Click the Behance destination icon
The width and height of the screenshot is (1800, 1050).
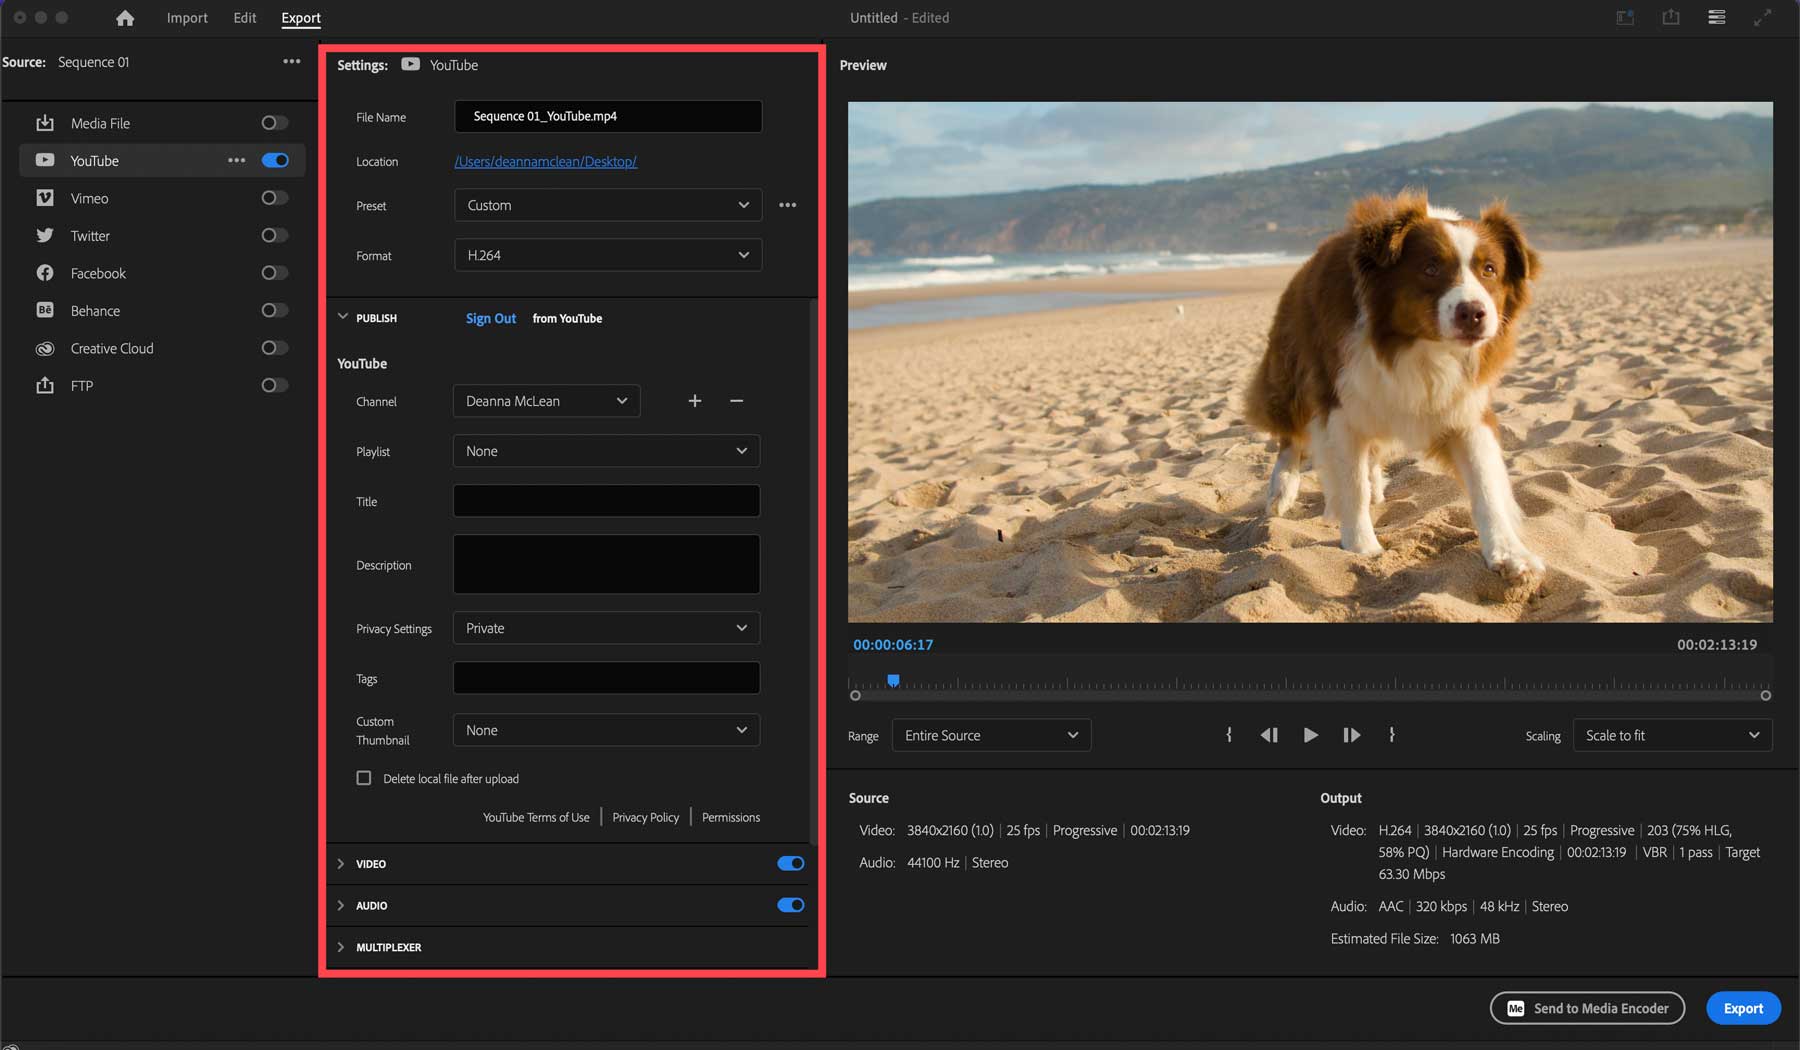[x=45, y=311]
